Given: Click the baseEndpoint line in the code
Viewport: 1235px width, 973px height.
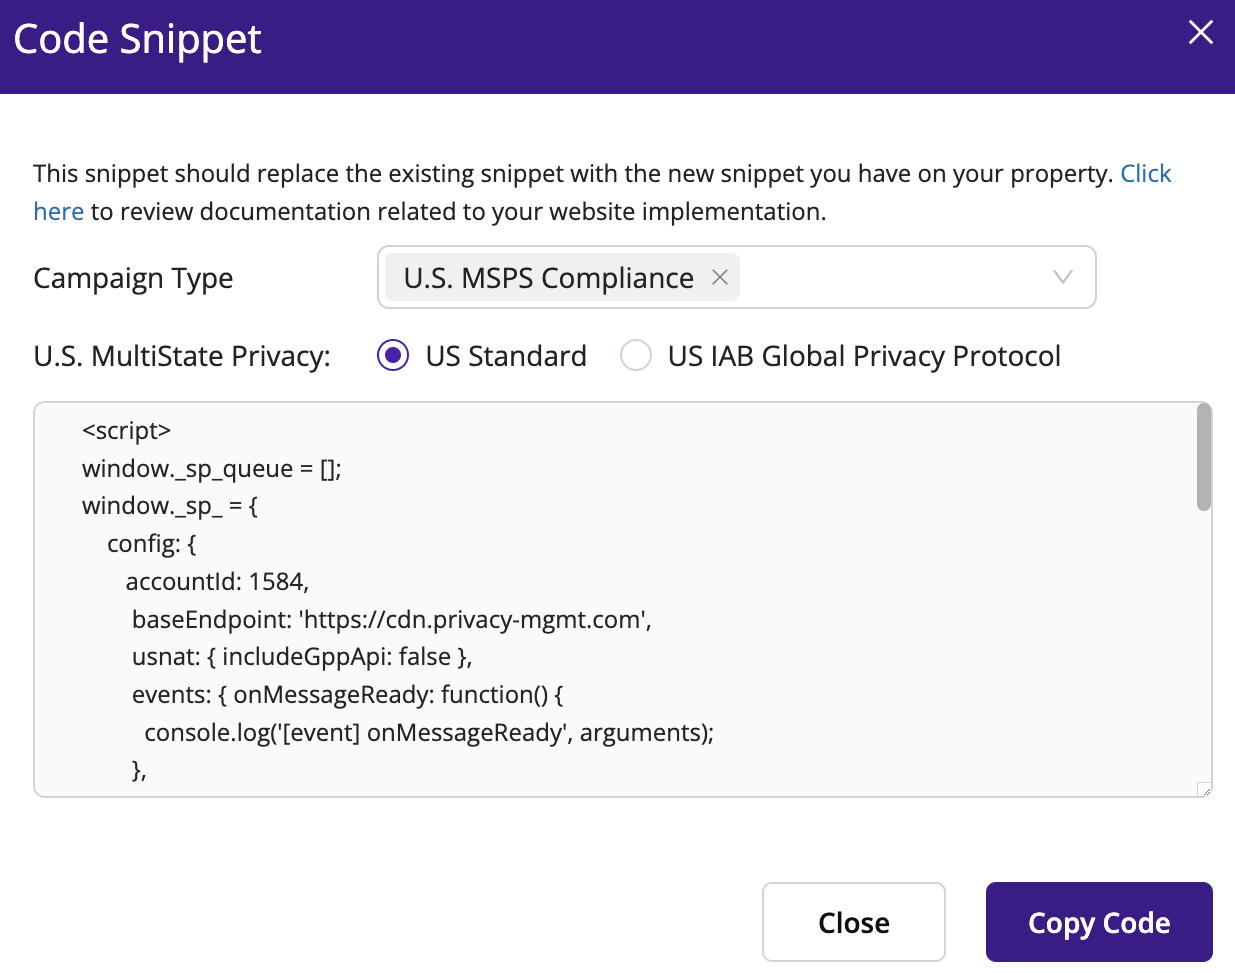Looking at the screenshot, I should coord(392,619).
